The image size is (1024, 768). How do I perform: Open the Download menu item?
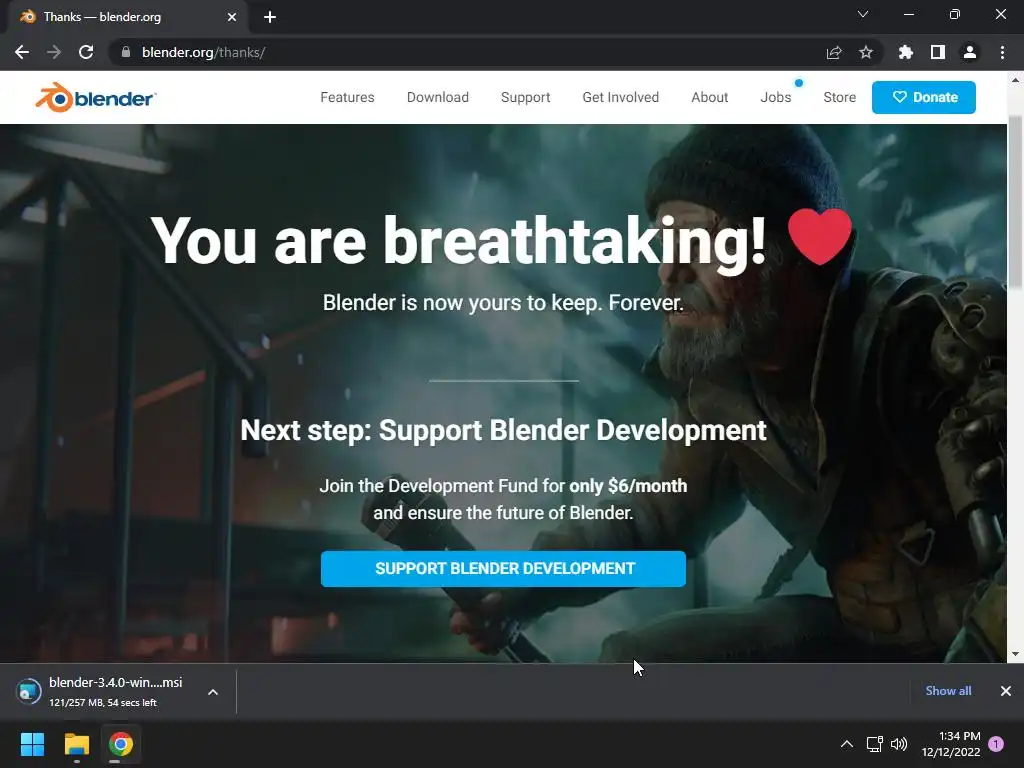tap(438, 97)
